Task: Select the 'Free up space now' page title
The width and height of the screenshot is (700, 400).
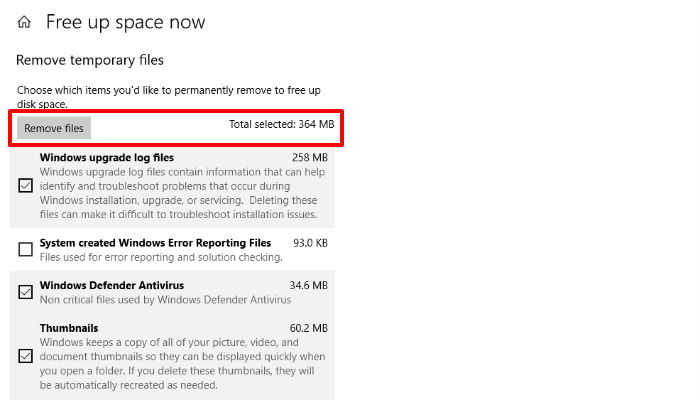Action: pos(125,22)
